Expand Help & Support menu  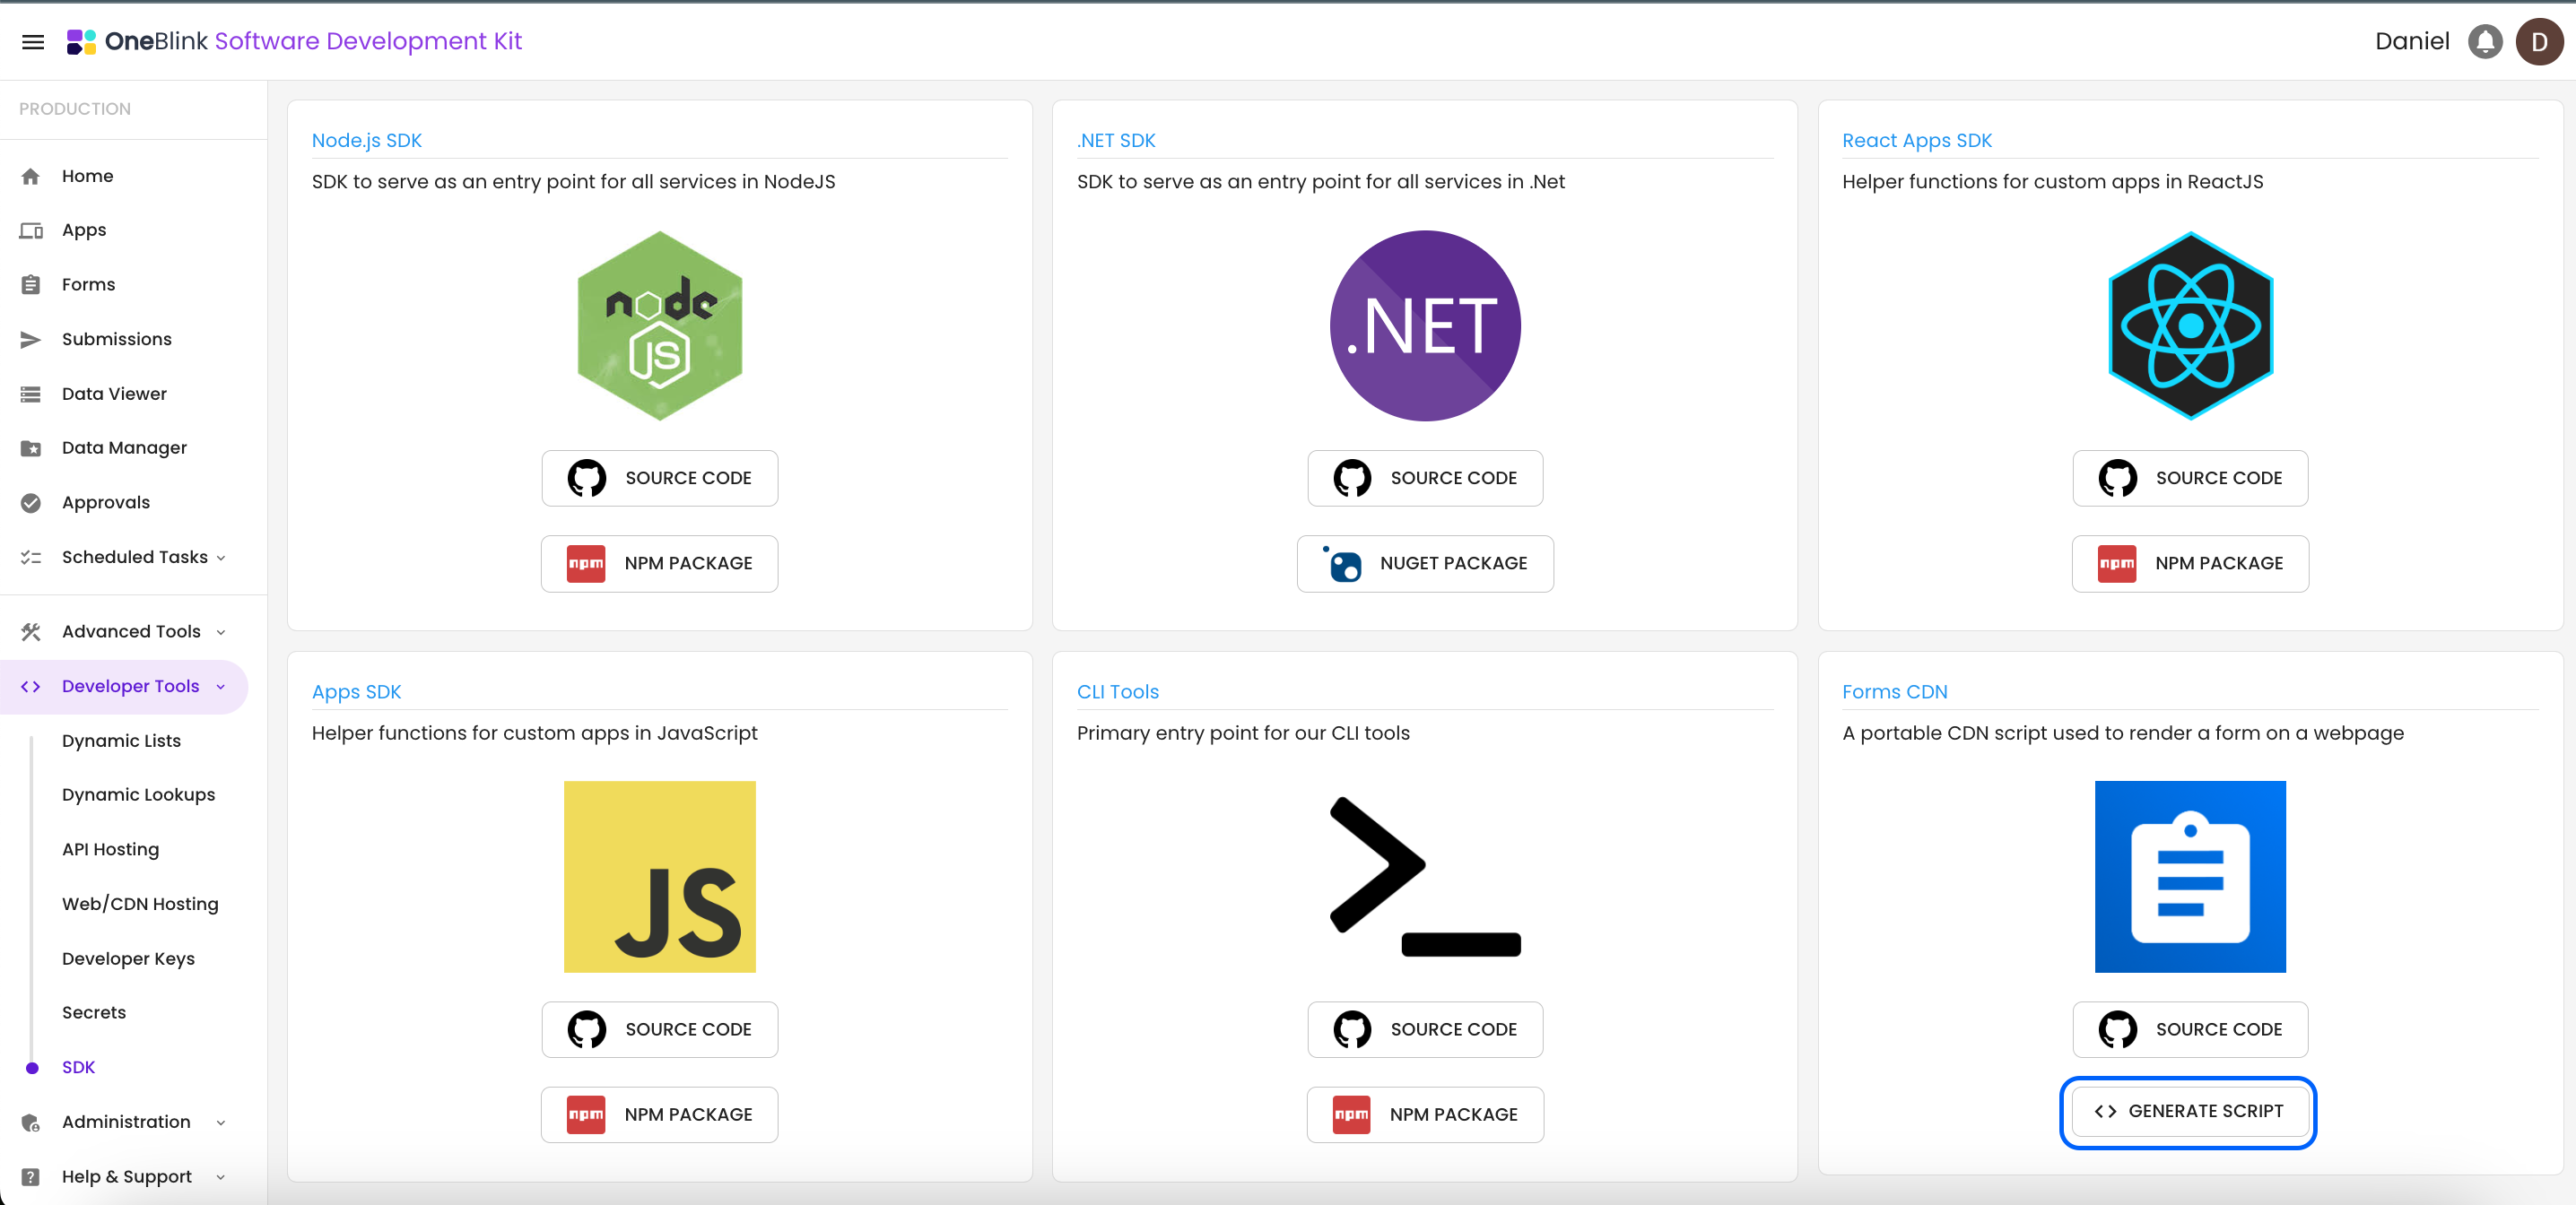[x=221, y=1177]
